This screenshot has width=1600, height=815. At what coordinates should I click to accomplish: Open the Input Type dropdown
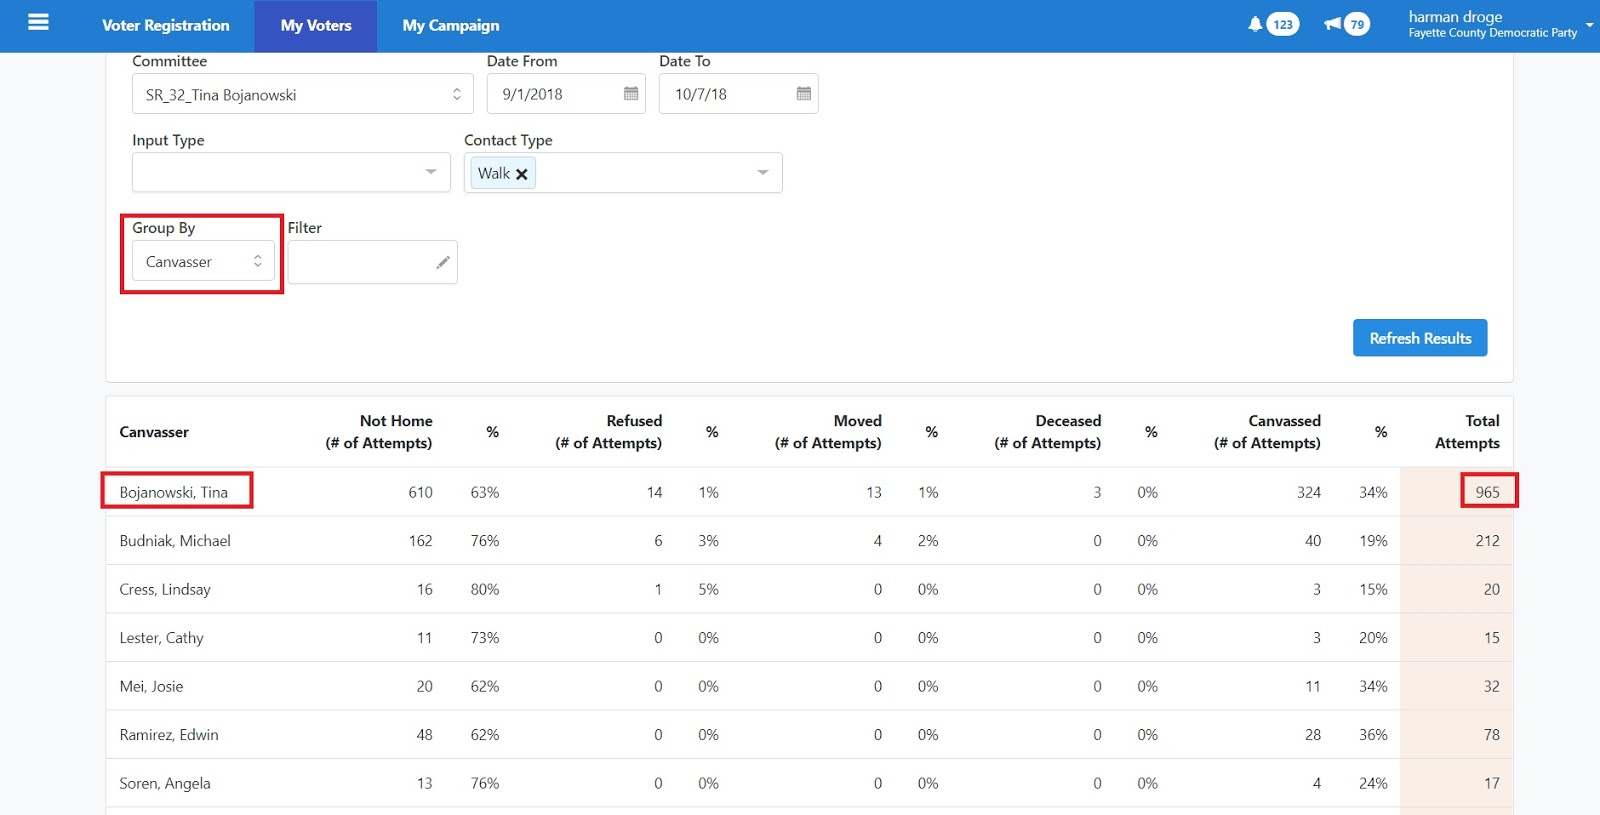point(291,172)
